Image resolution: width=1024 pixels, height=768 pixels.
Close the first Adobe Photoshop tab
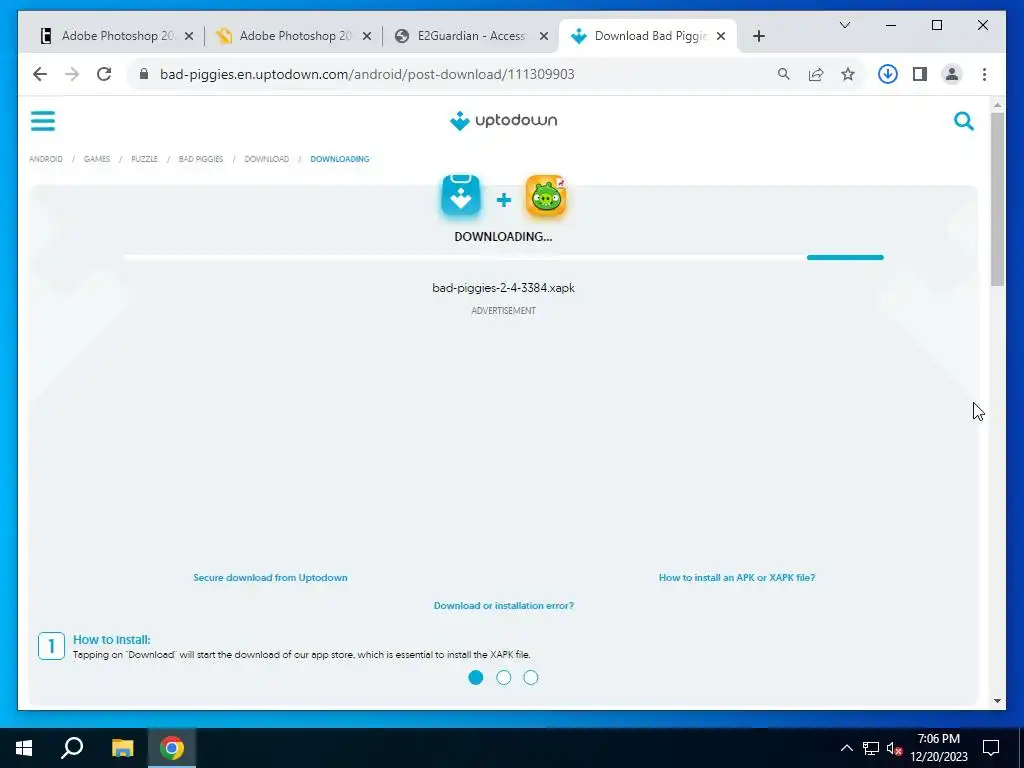pos(189,37)
